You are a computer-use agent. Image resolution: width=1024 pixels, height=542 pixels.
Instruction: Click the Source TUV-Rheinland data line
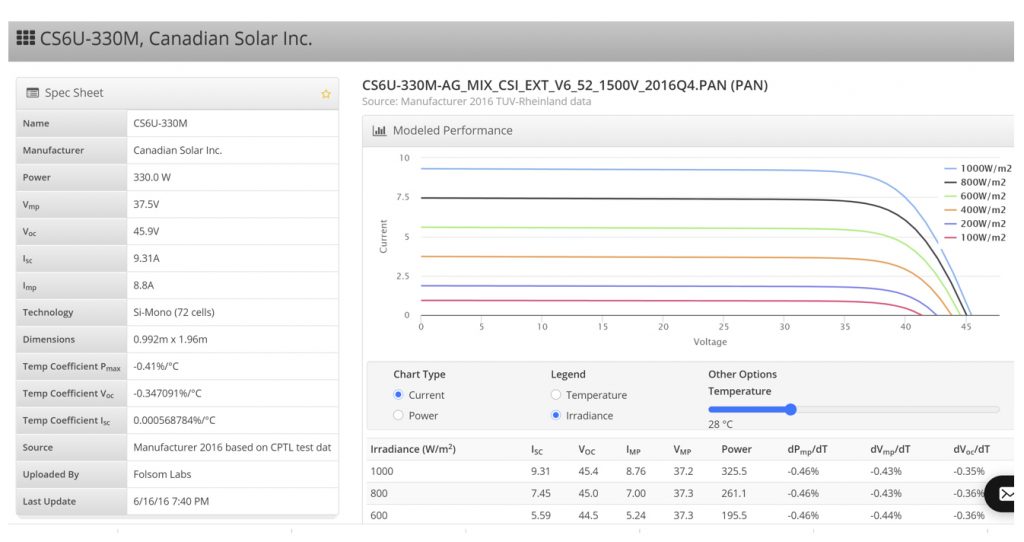pos(477,101)
